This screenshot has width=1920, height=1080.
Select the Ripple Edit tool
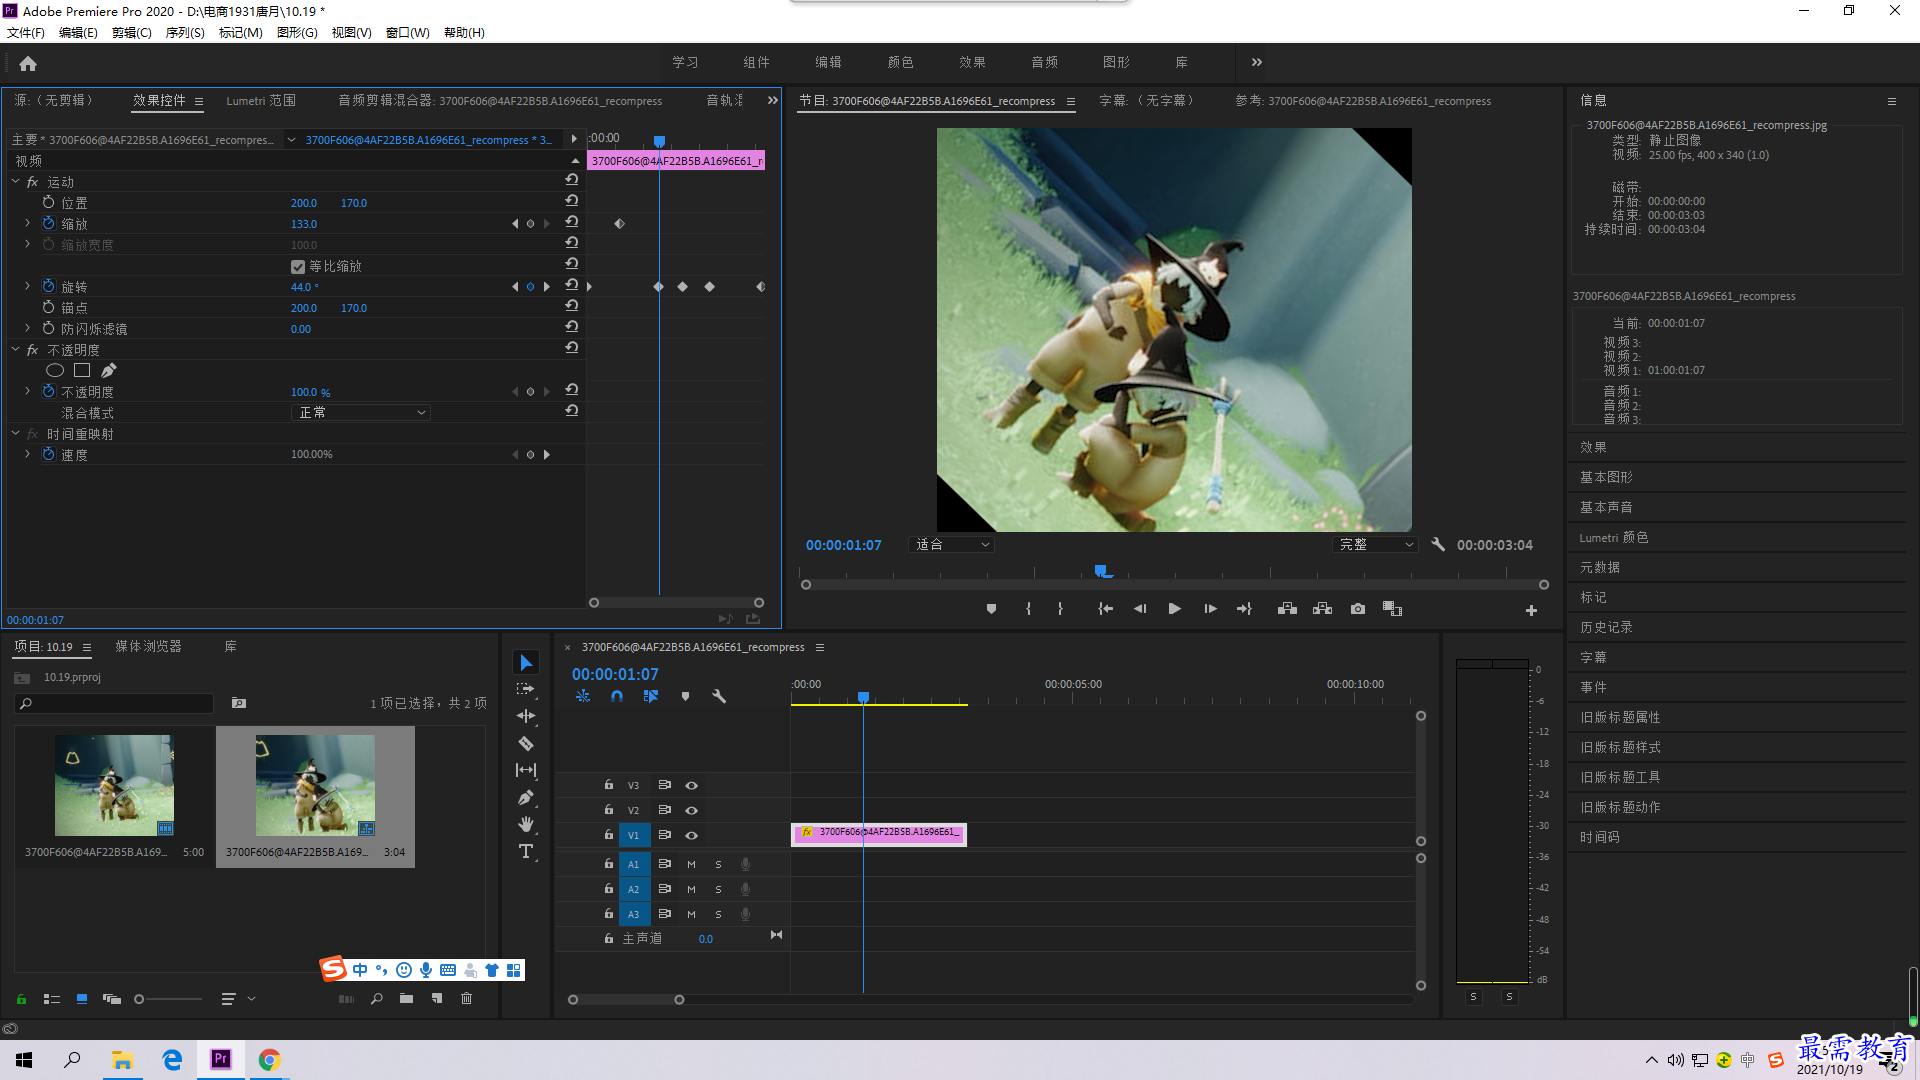click(526, 716)
